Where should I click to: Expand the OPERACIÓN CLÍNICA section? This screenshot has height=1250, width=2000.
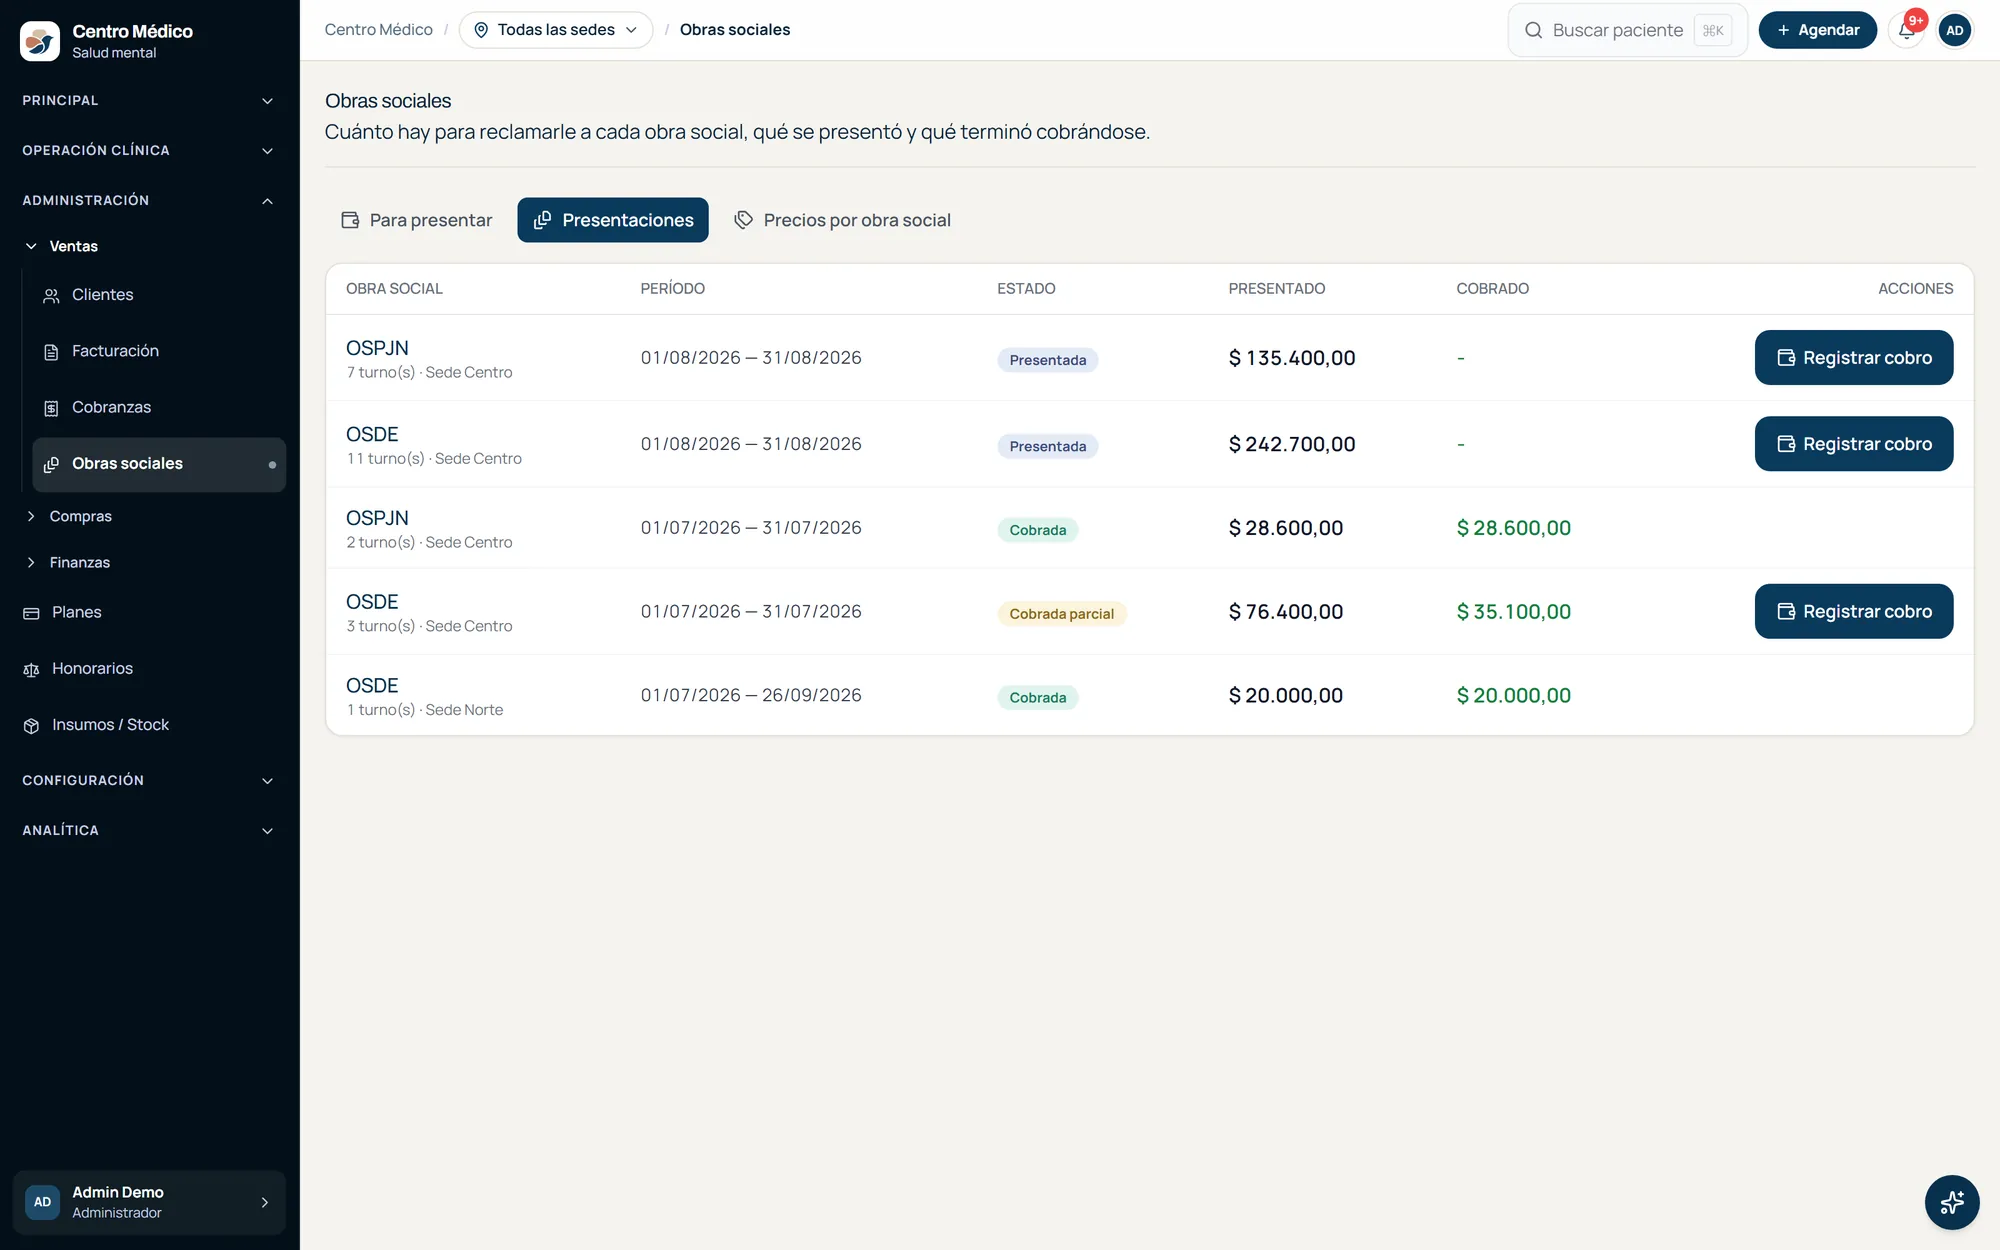click(149, 150)
